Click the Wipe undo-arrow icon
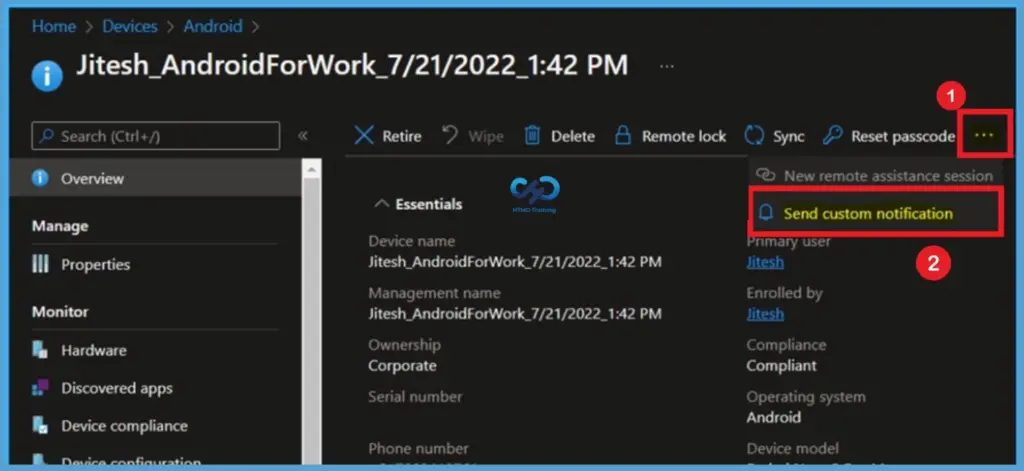This screenshot has width=1024, height=471. tap(450, 135)
